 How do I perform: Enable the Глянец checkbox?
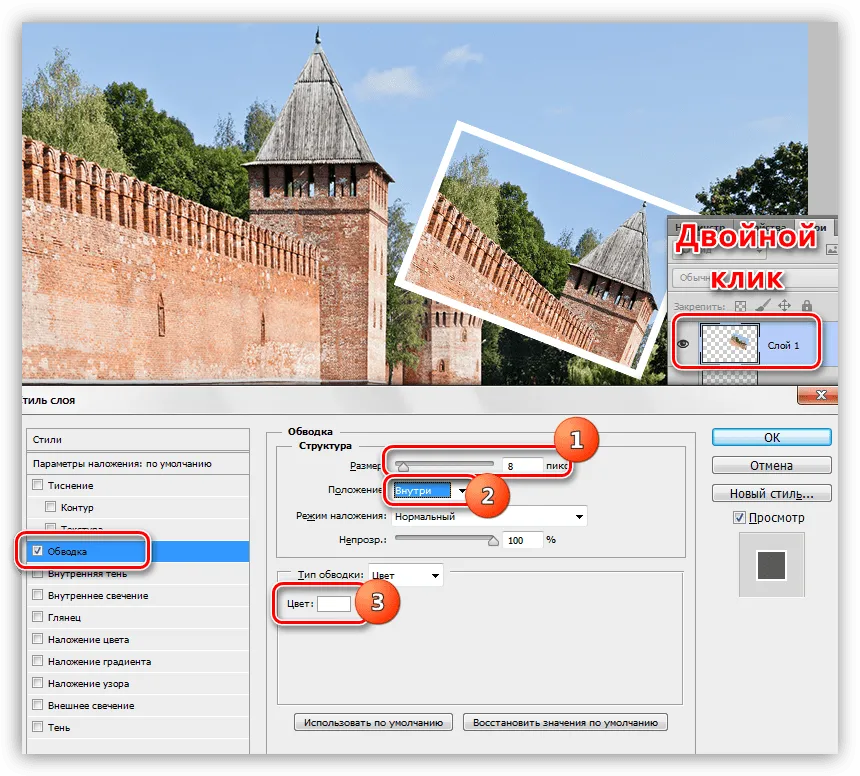pos(37,617)
